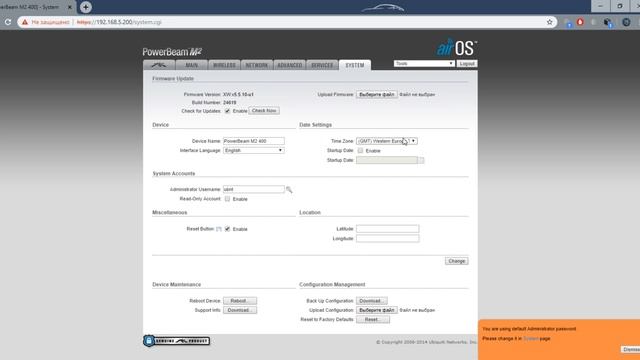The width and height of the screenshot is (640, 360).
Task: Close the PowerBeam M2 400 browser tab
Action: pos(70,7)
